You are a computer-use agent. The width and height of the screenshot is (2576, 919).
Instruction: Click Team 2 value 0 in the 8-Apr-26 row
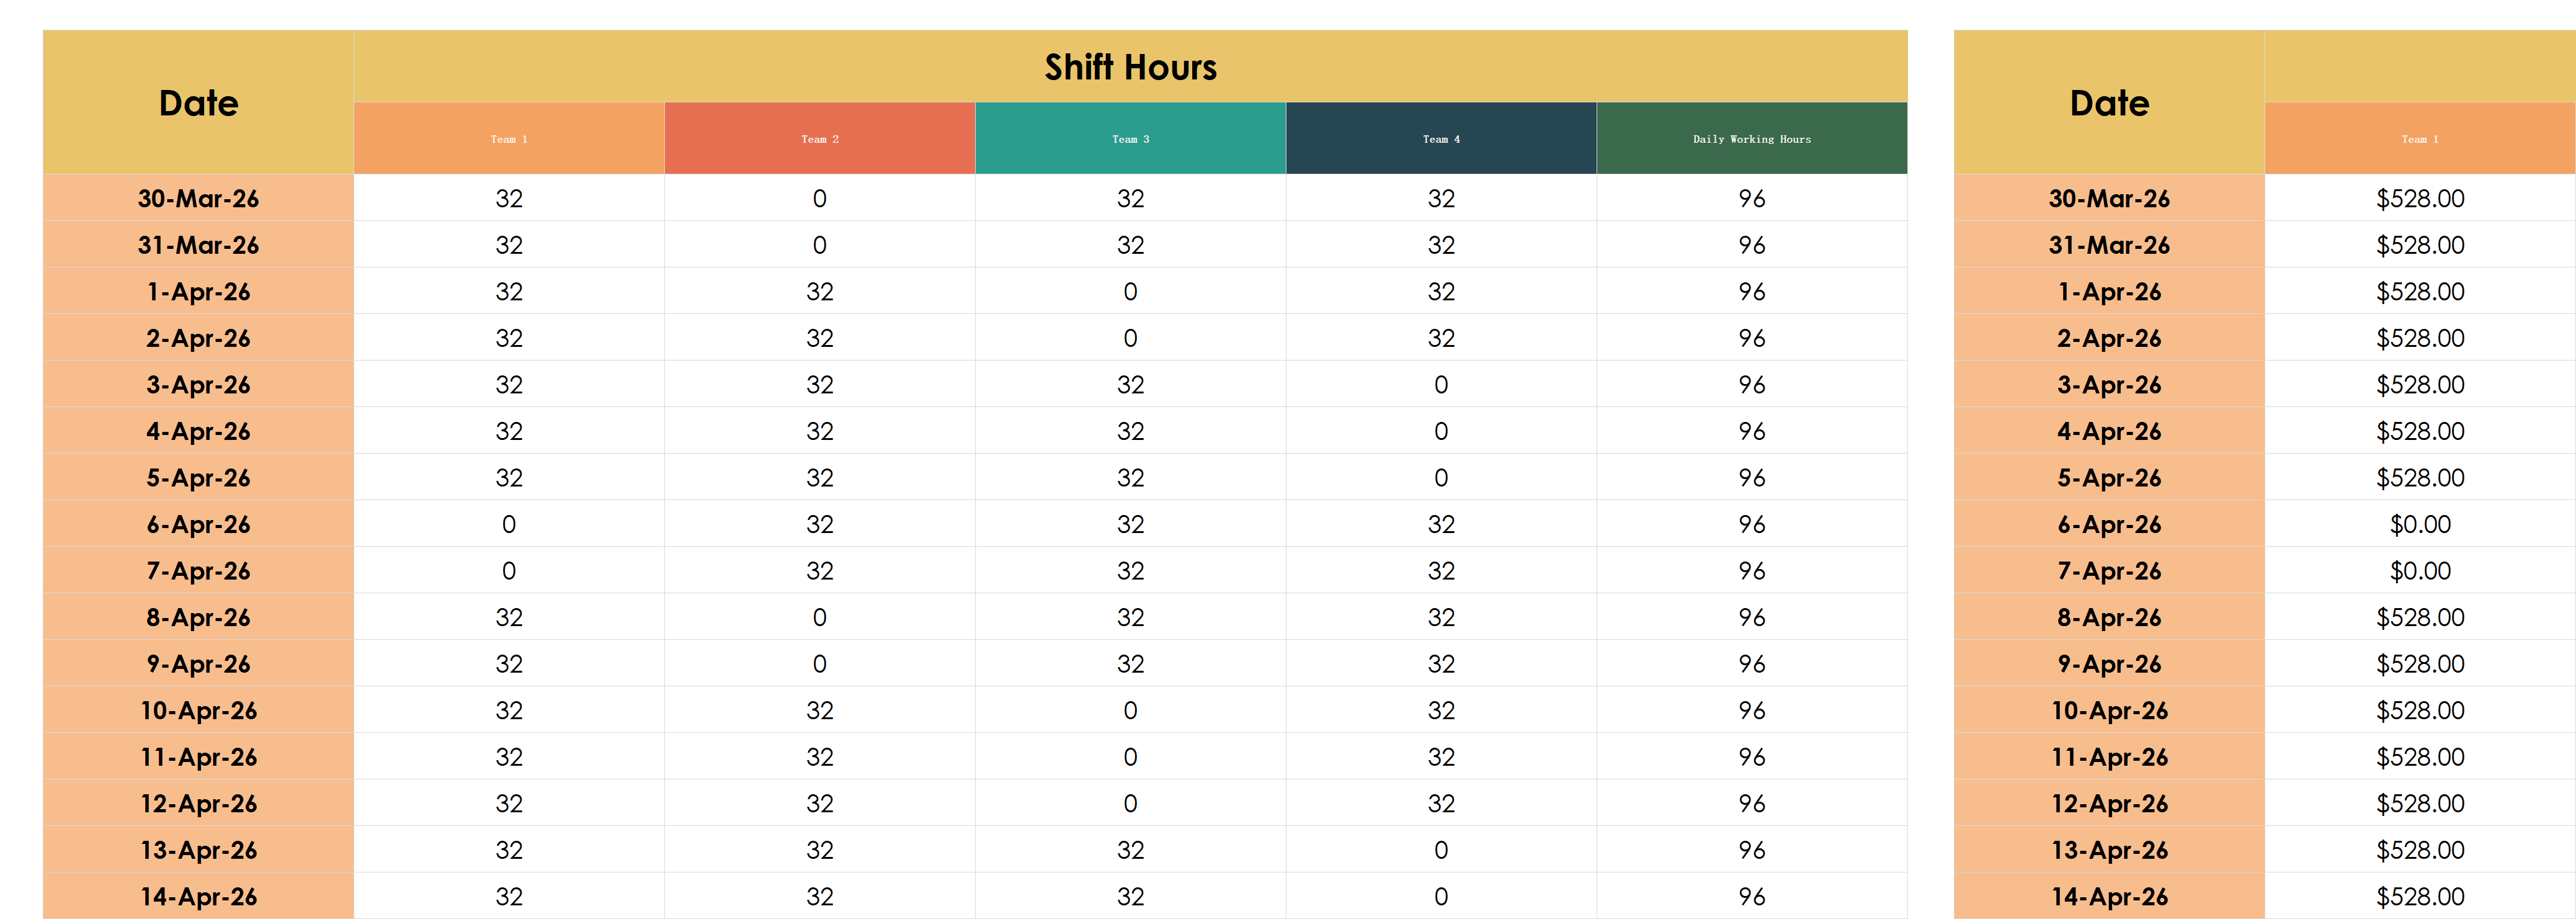point(820,617)
